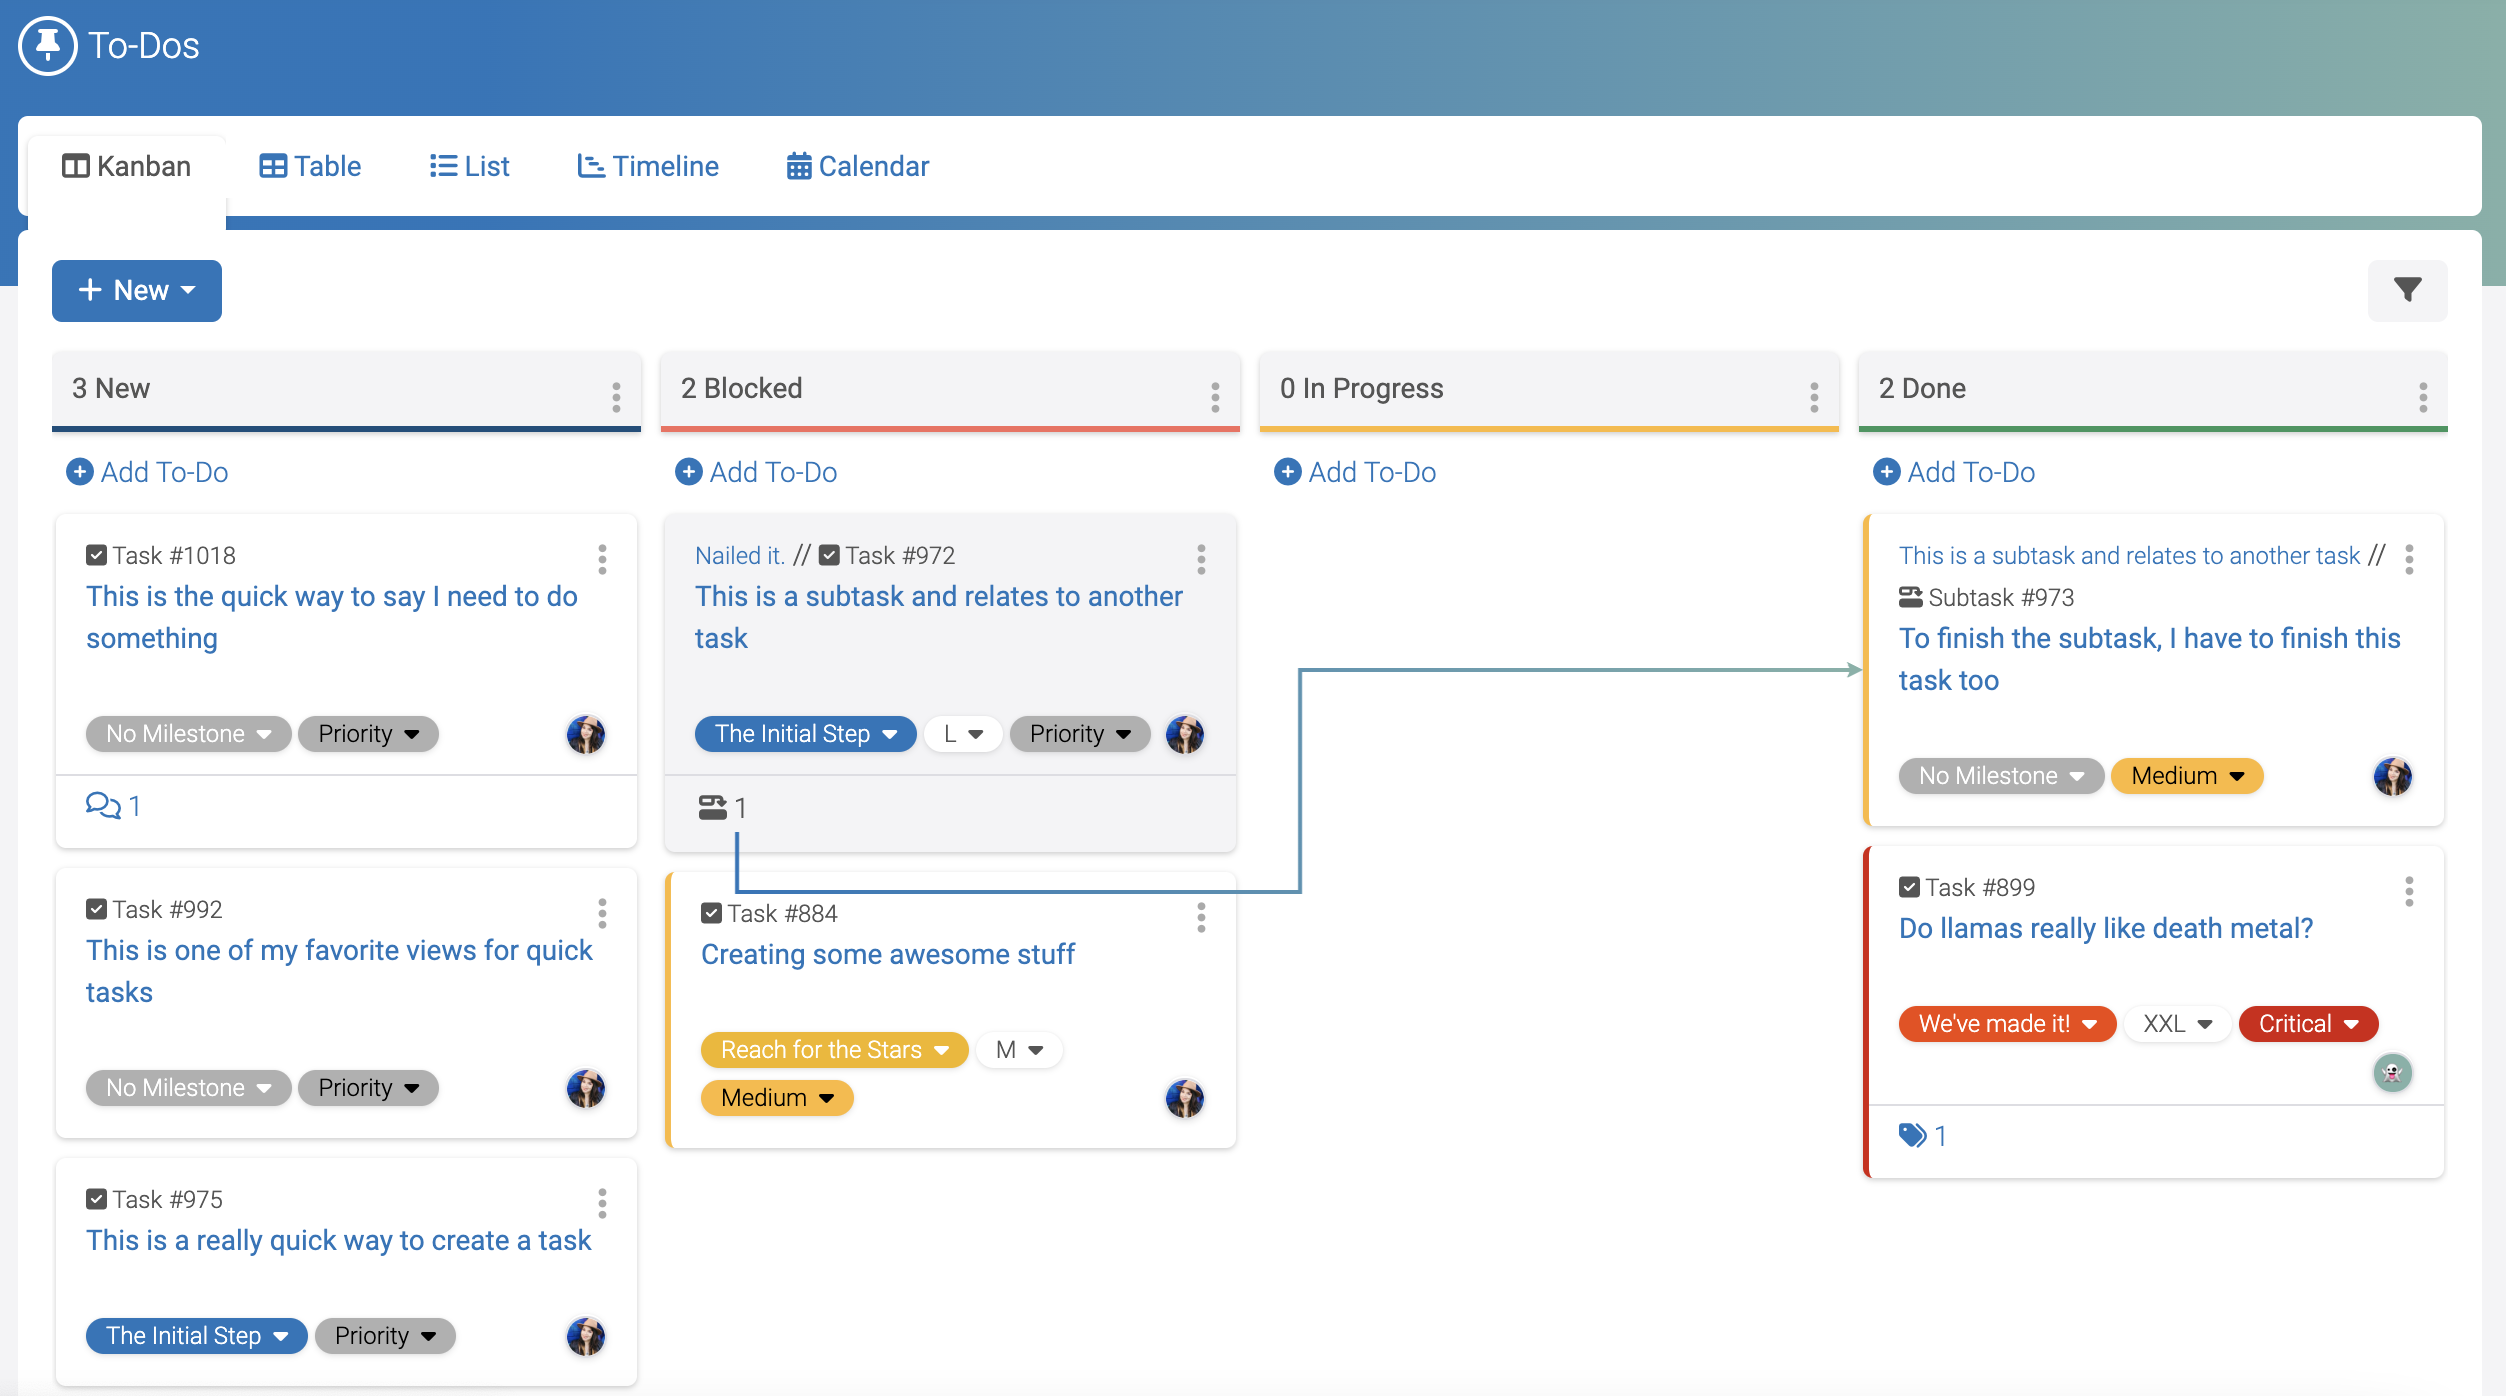Image resolution: width=2506 pixels, height=1396 pixels.
Task: Open kebab menu of Blocked column
Action: click(x=1214, y=396)
